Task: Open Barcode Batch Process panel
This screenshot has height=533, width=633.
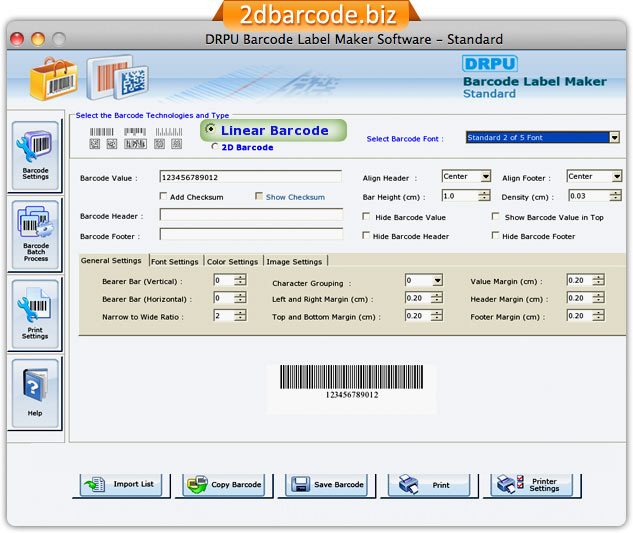Action: click(35, 235)
